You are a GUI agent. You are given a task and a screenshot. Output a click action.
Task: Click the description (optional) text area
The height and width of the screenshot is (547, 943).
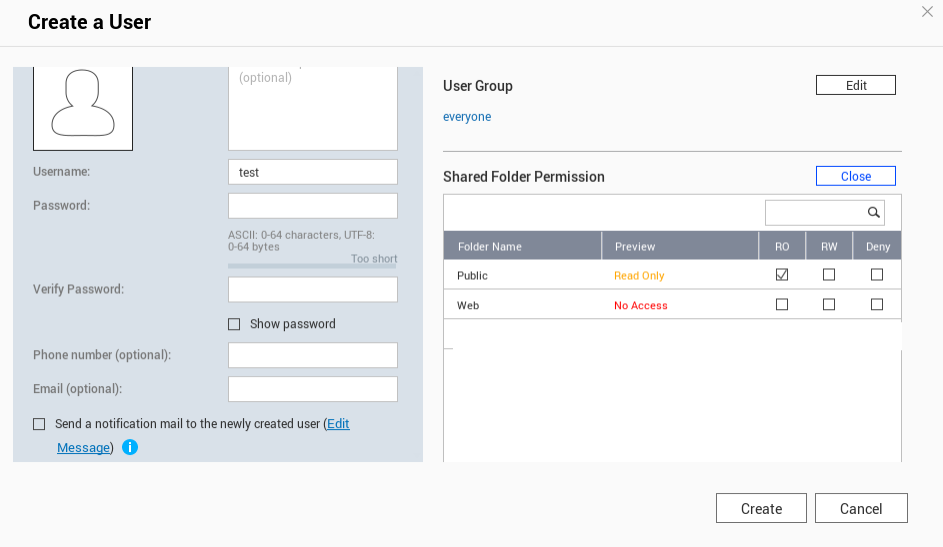pos(313,108)
